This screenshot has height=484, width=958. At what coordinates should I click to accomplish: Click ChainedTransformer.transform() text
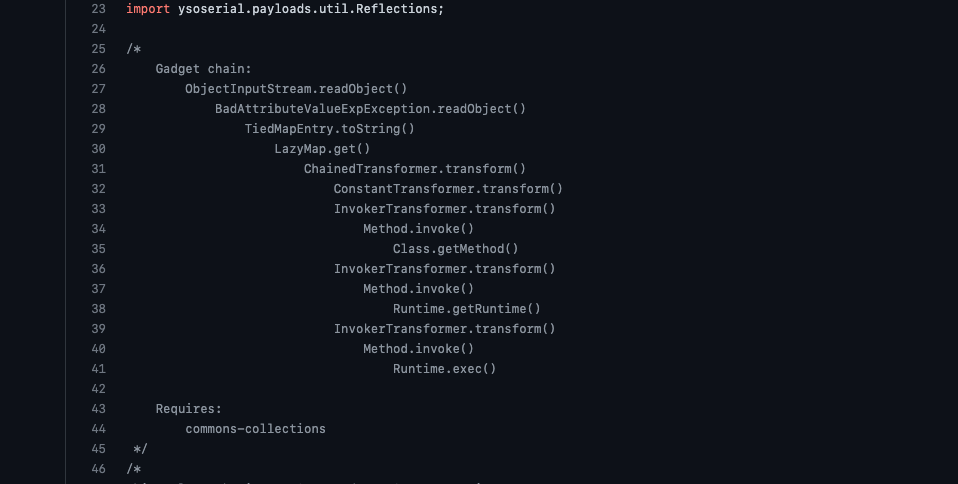415,169
